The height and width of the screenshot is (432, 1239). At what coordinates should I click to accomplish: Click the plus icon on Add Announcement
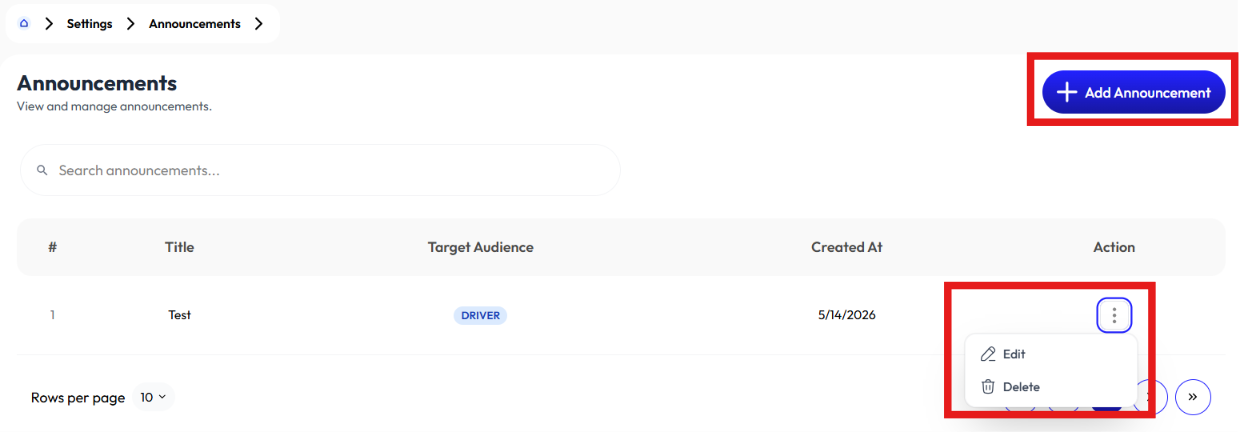1067,92
